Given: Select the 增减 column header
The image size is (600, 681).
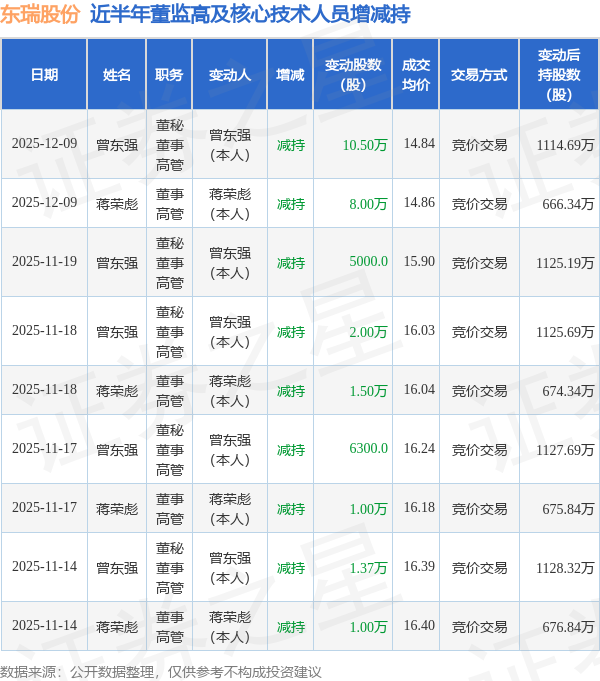Looking at the screenshot, I should coord(290,75).
